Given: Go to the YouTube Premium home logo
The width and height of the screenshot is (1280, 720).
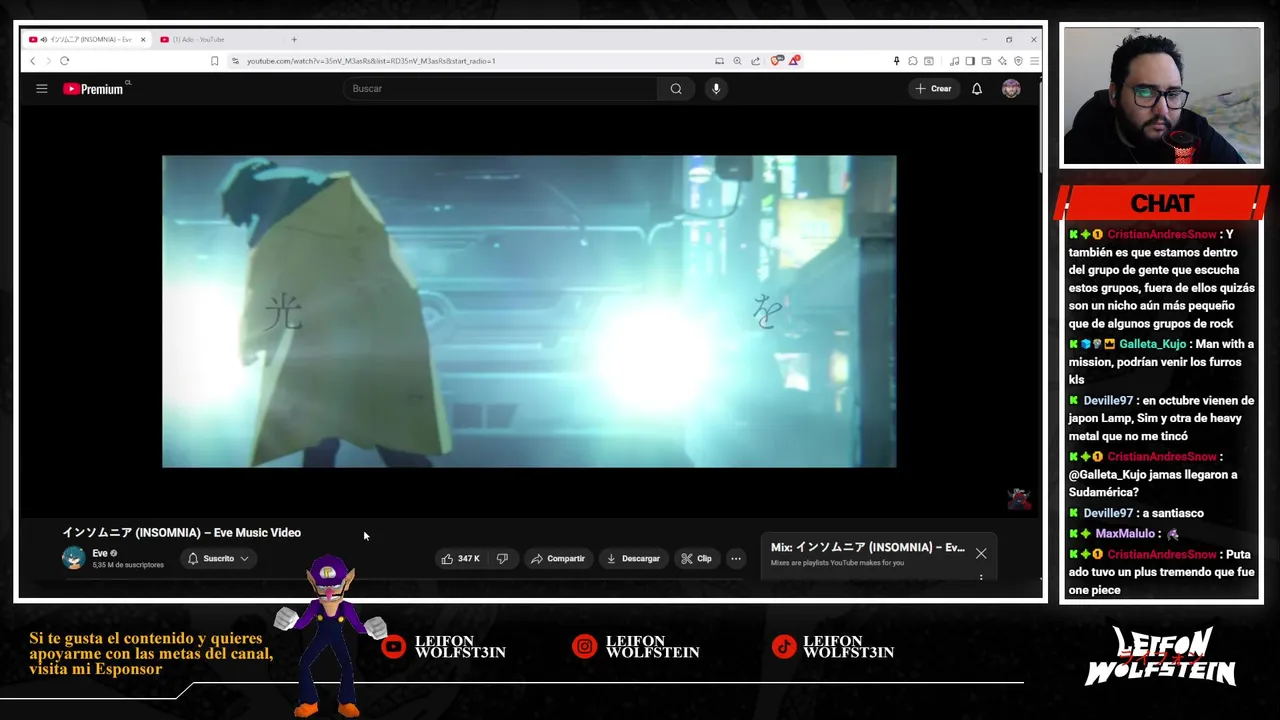Looking at the screenshot, I should [93, 89].
